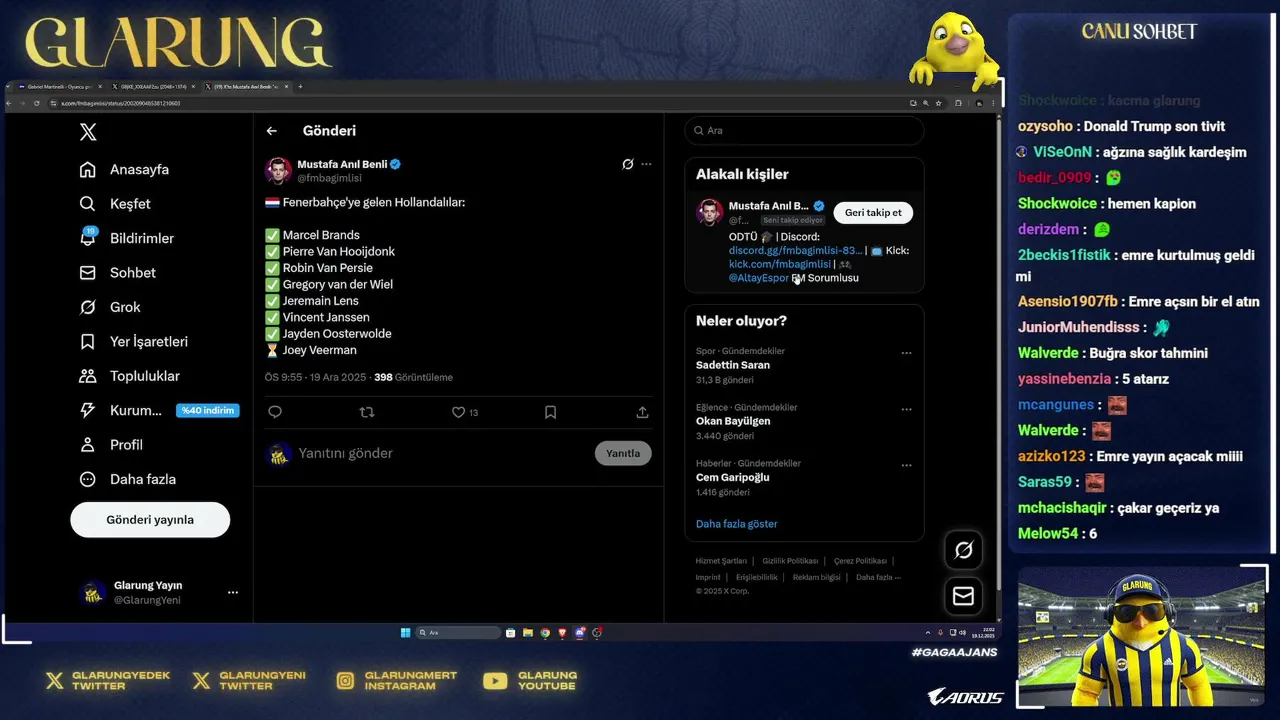Click taskbar Ara search box
This screenshot has width=1280, height=720.
(x=458, y=633)
